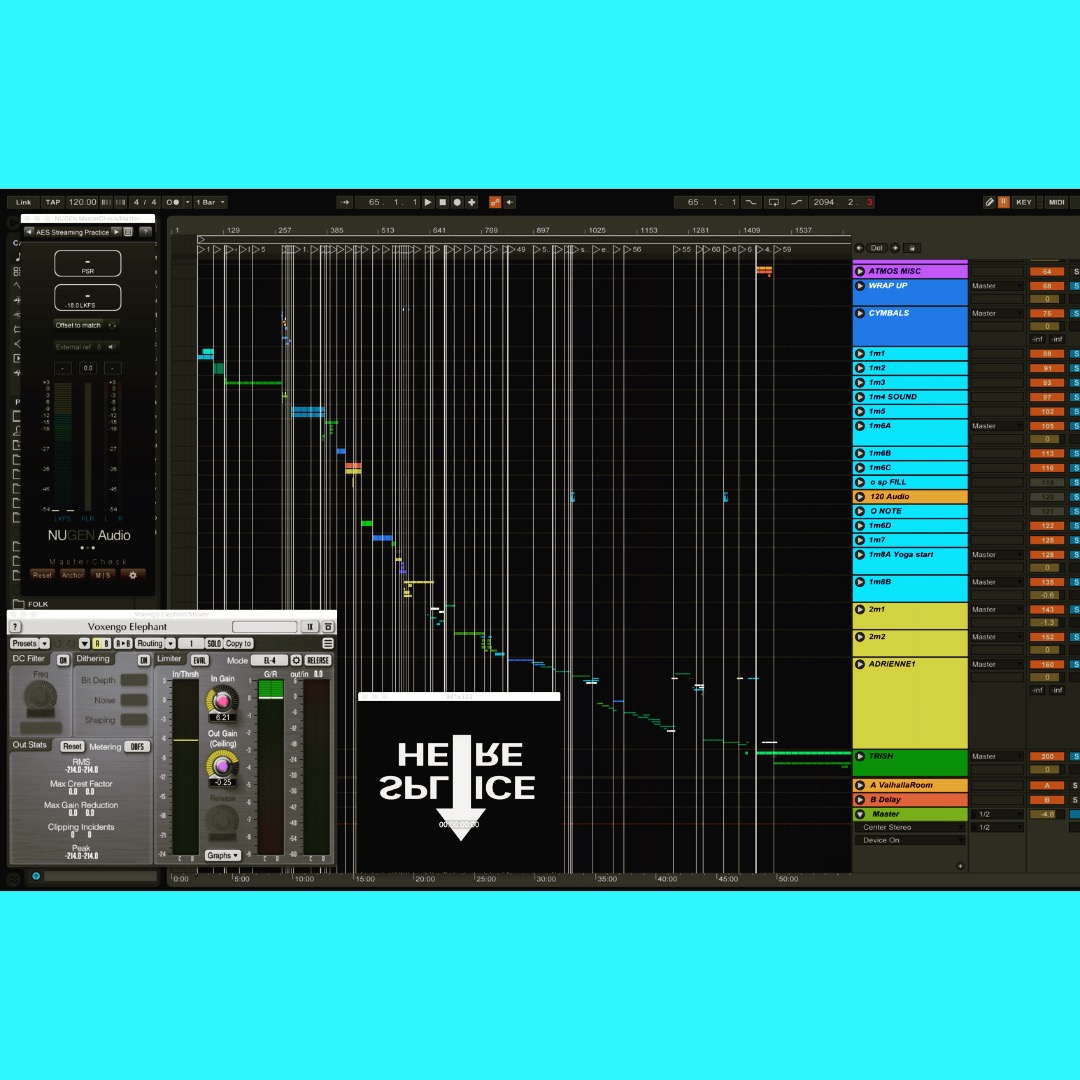The image size is (1080, 1080).
Task: Click the Punch-Out switch icon
Action: tap(797, 202)
